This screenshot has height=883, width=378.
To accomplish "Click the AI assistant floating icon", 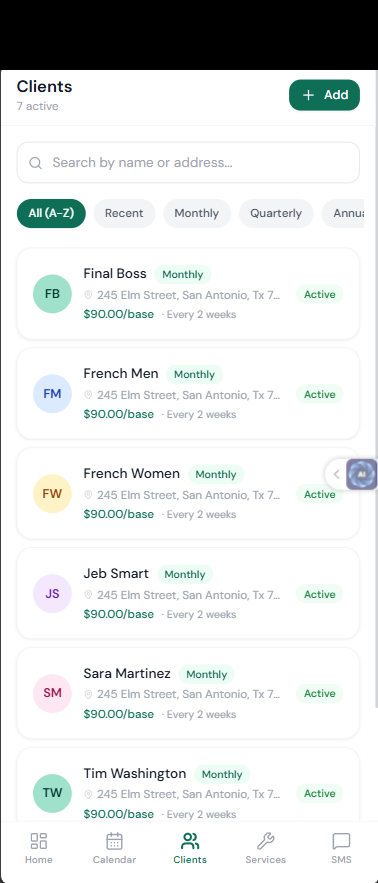I will click(x=361, y=474).
